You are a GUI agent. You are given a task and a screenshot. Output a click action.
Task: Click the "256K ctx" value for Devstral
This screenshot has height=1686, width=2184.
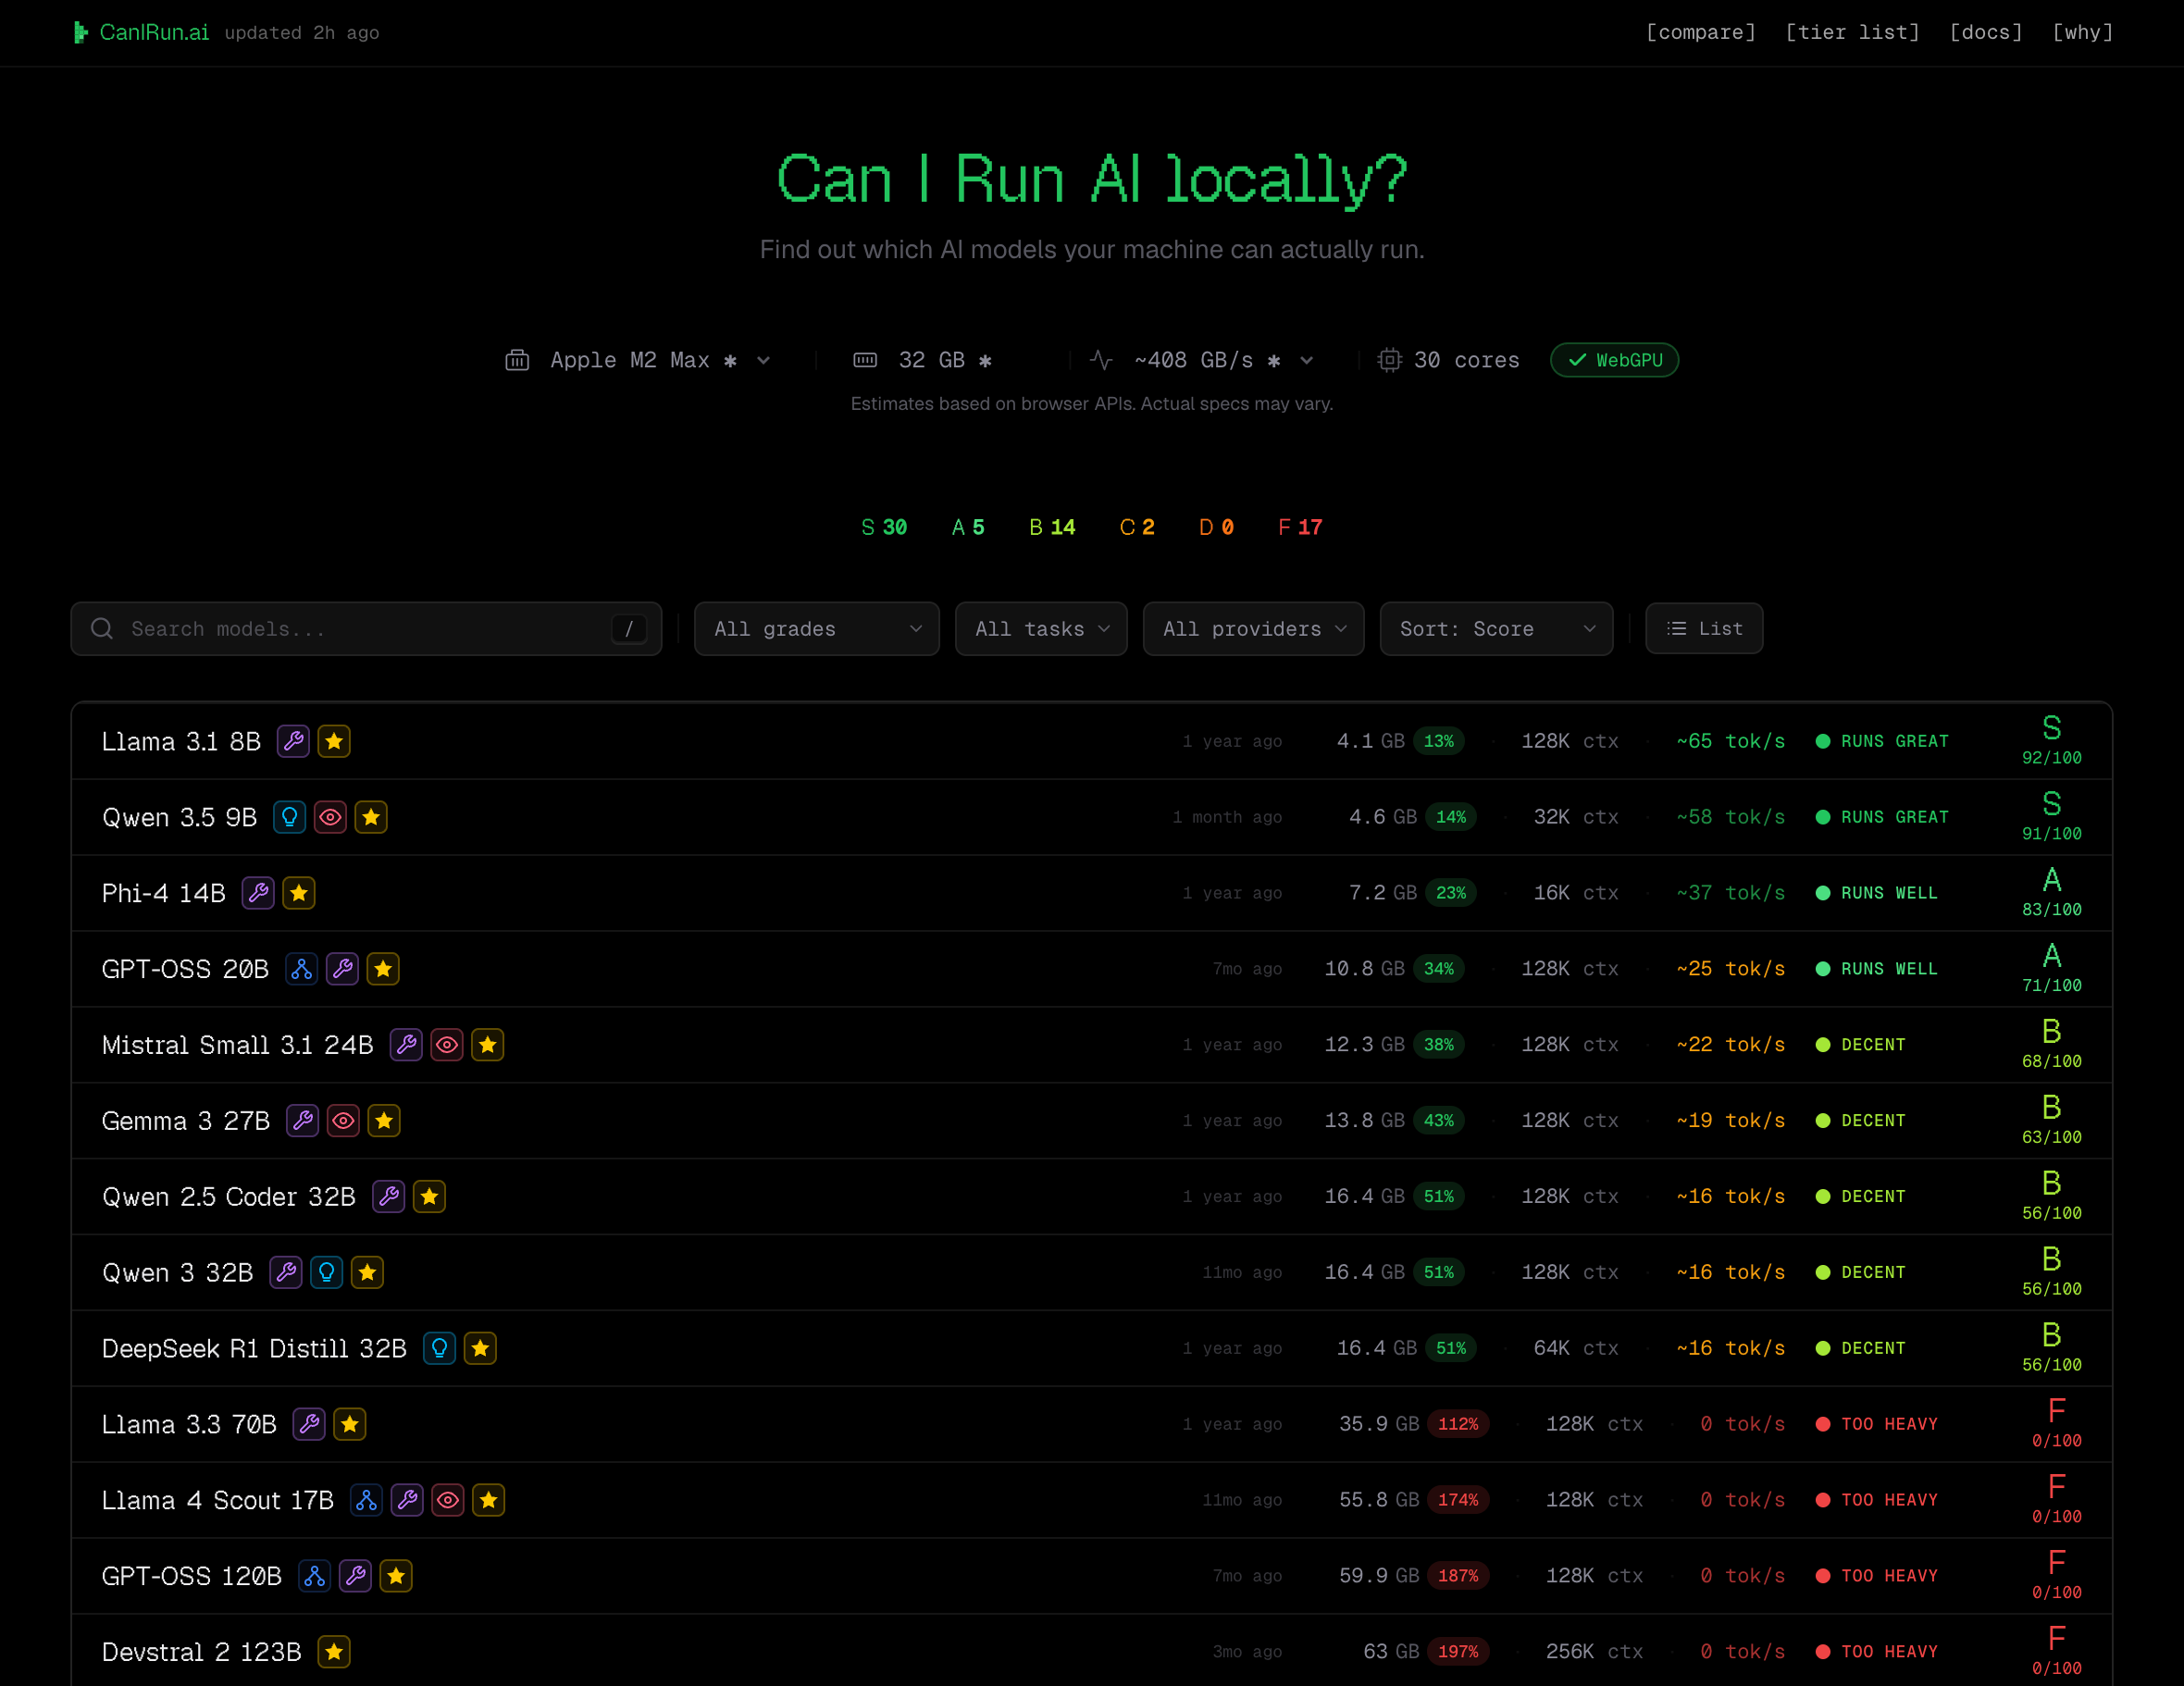click(1594, 1652)
